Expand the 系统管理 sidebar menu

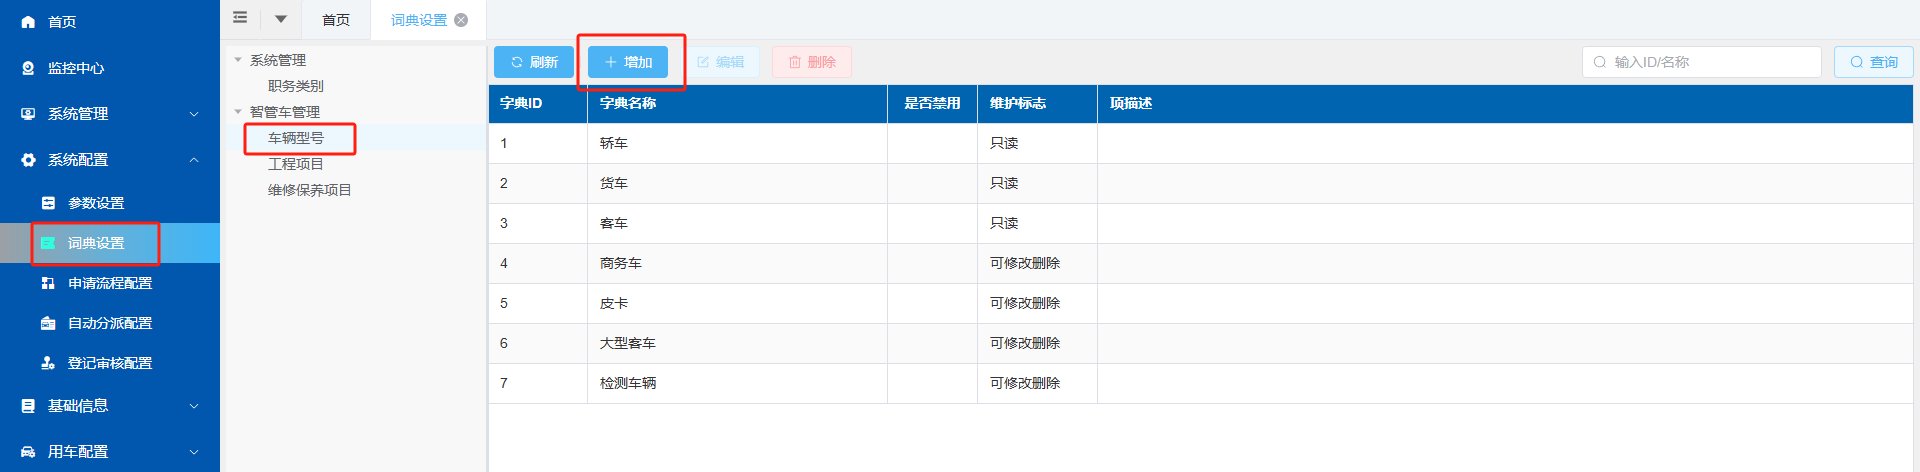click(194, 114)
